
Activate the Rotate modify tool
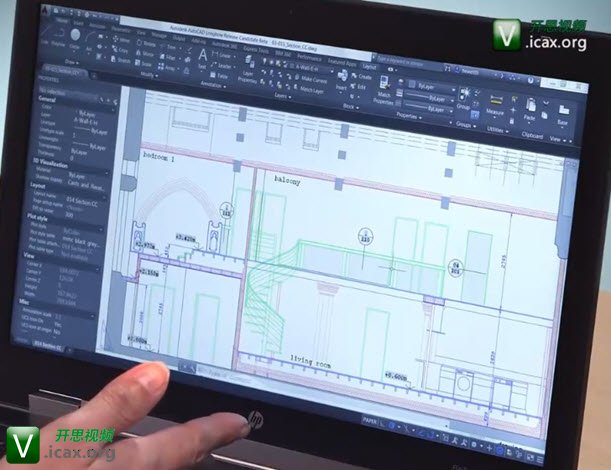click(x=146, y=44)
